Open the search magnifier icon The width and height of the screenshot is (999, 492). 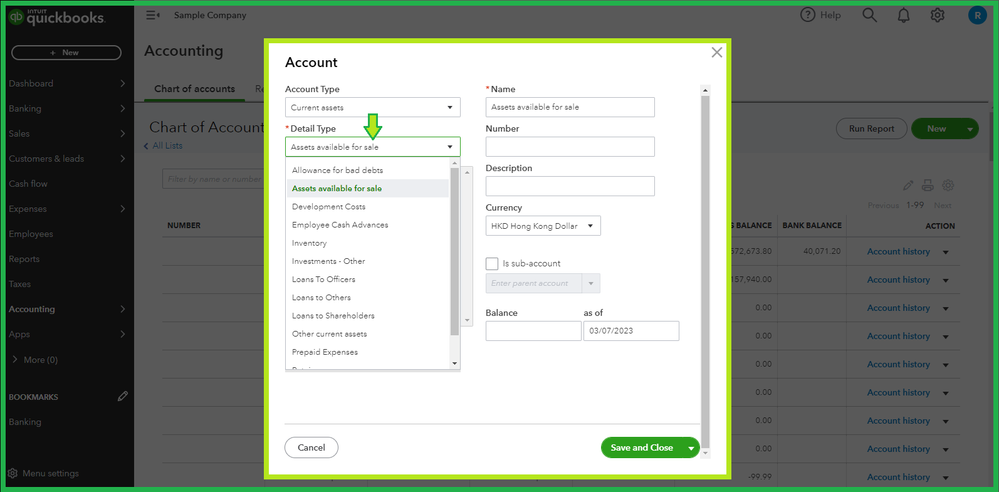869,15
